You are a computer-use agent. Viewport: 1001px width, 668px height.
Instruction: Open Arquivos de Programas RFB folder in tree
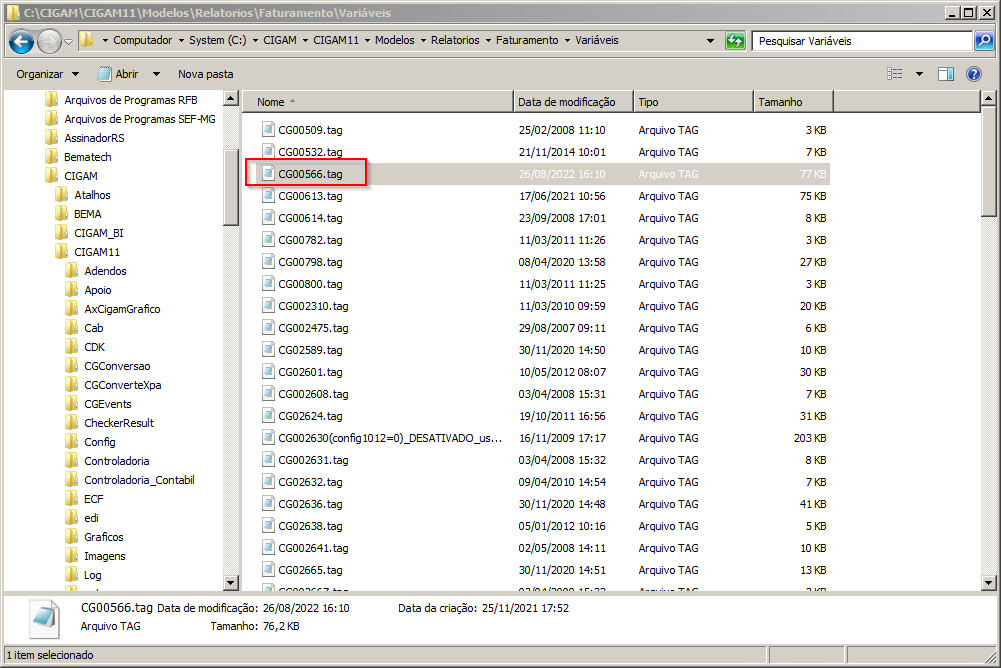click(x=131, y=100)
